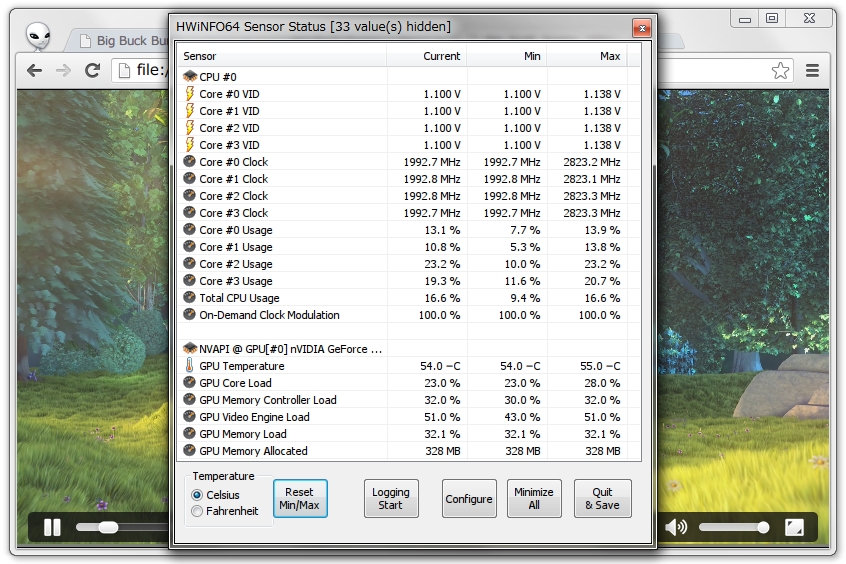Mute the video with the speaker icon
This screenshot has width=846, height=564.
coord(676,527)
